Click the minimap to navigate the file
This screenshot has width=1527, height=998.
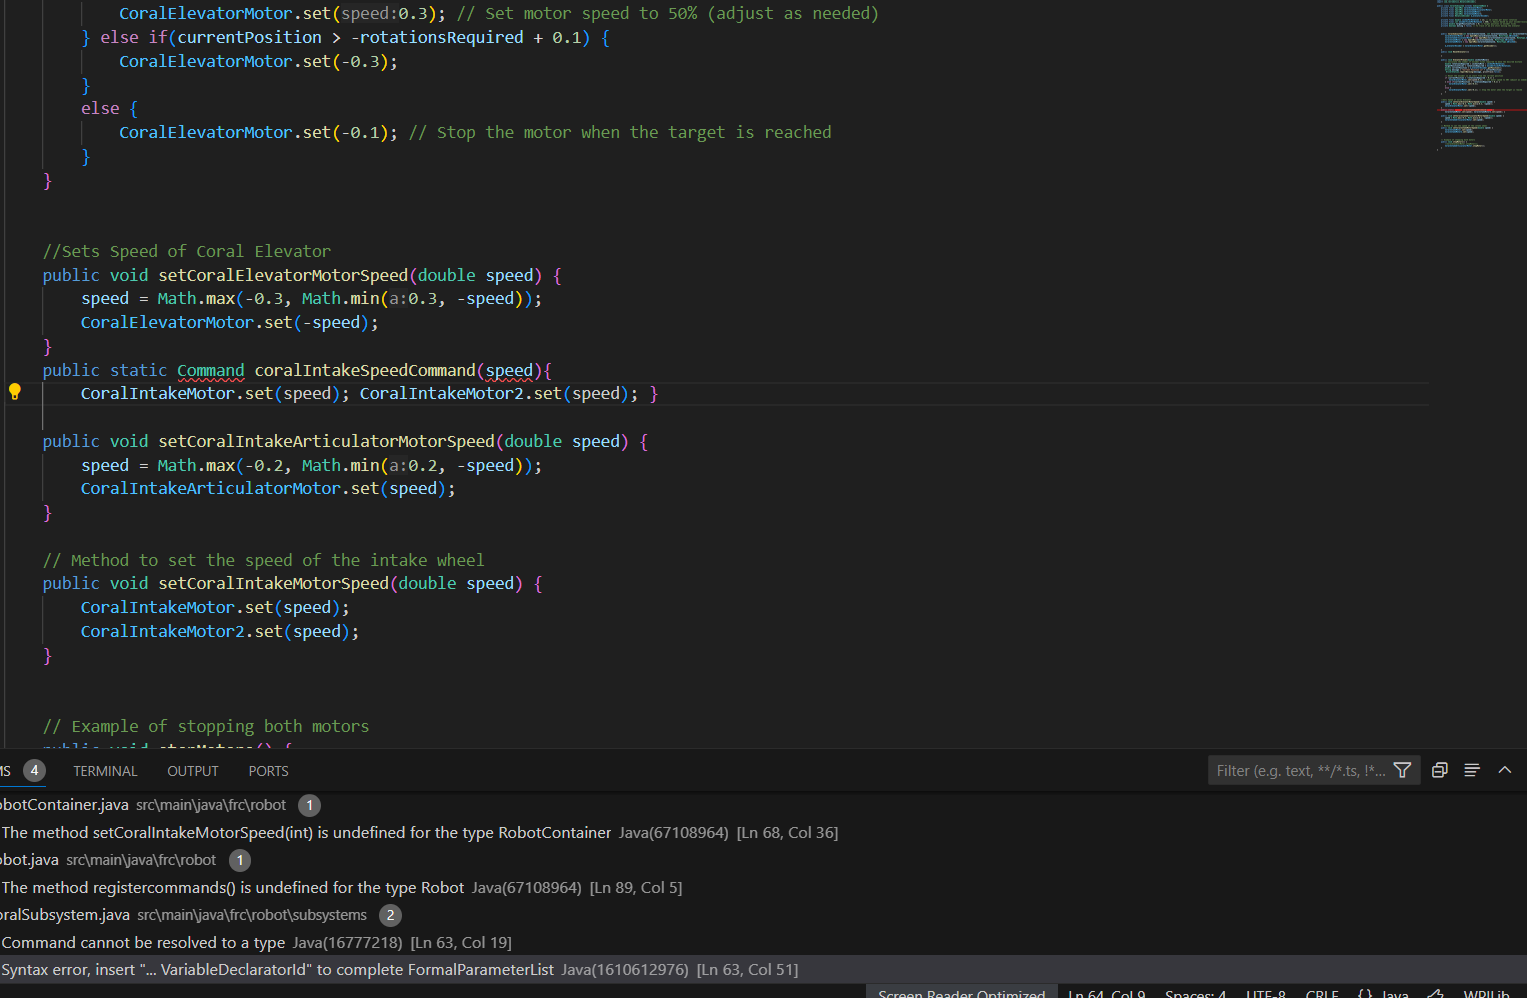pyautogui.click(x=1480, y=75)
